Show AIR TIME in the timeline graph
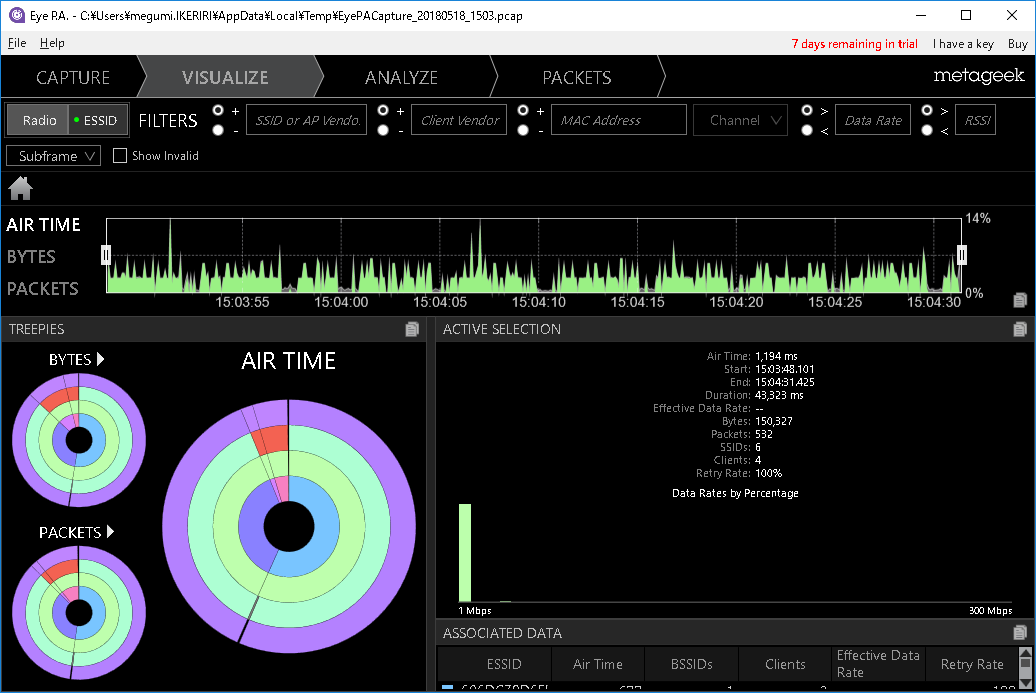Screen dimensions: 1036x693 [43, 225]
